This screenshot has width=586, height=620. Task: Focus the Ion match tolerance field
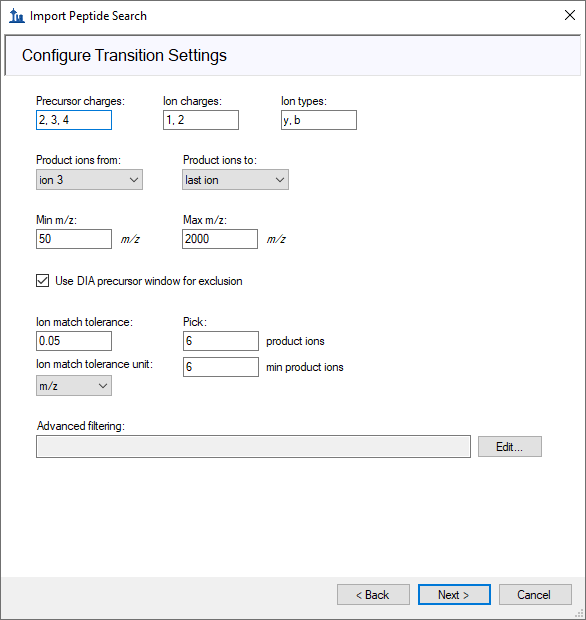[x=74, y=341]
